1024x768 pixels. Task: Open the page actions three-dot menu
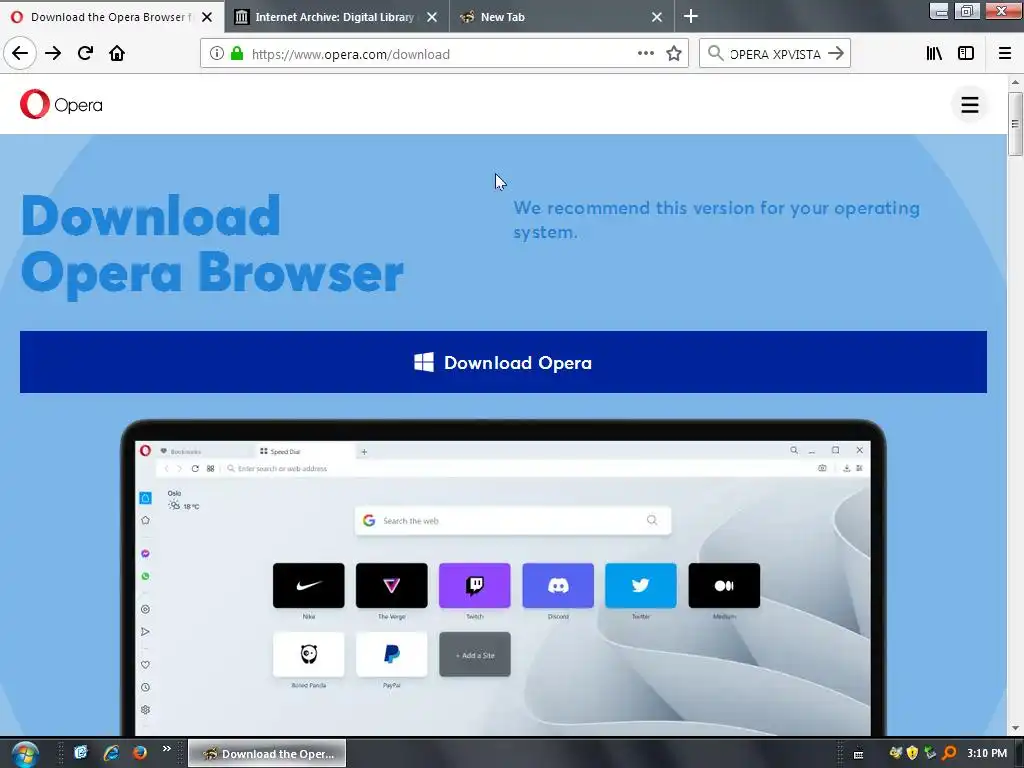pos(646,54)
